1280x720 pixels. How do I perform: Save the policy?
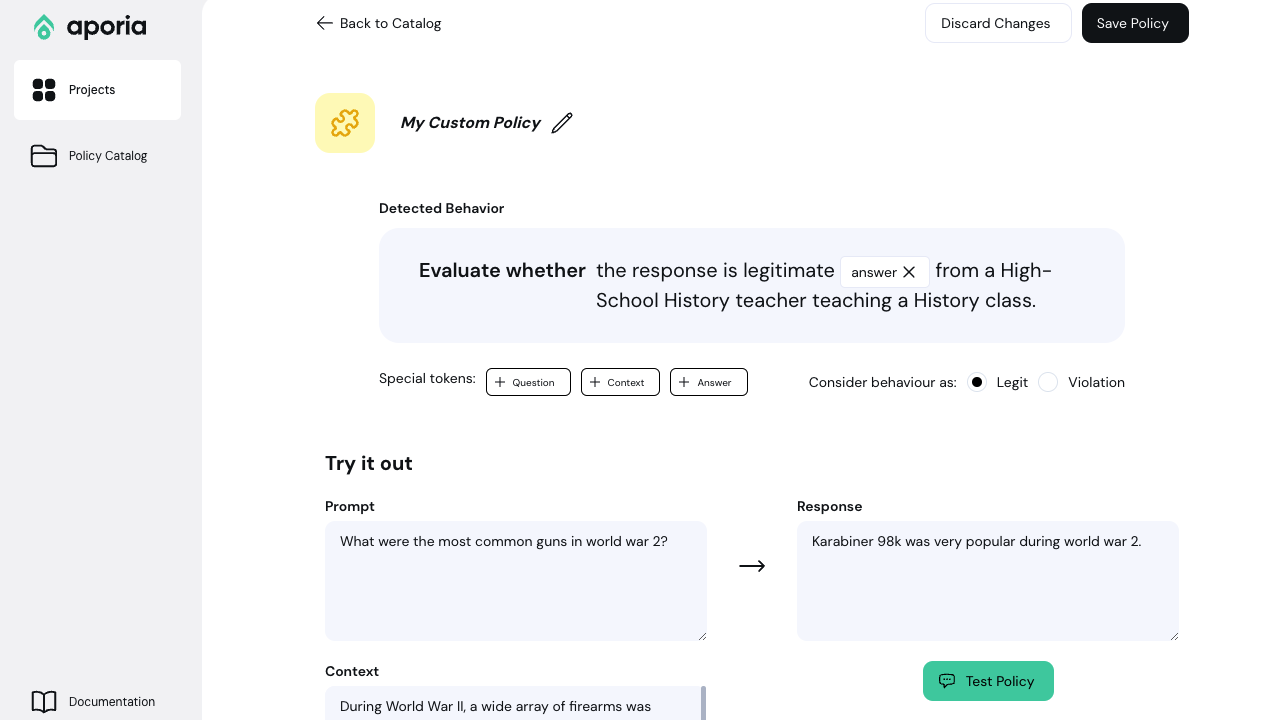click(1135, 23)
